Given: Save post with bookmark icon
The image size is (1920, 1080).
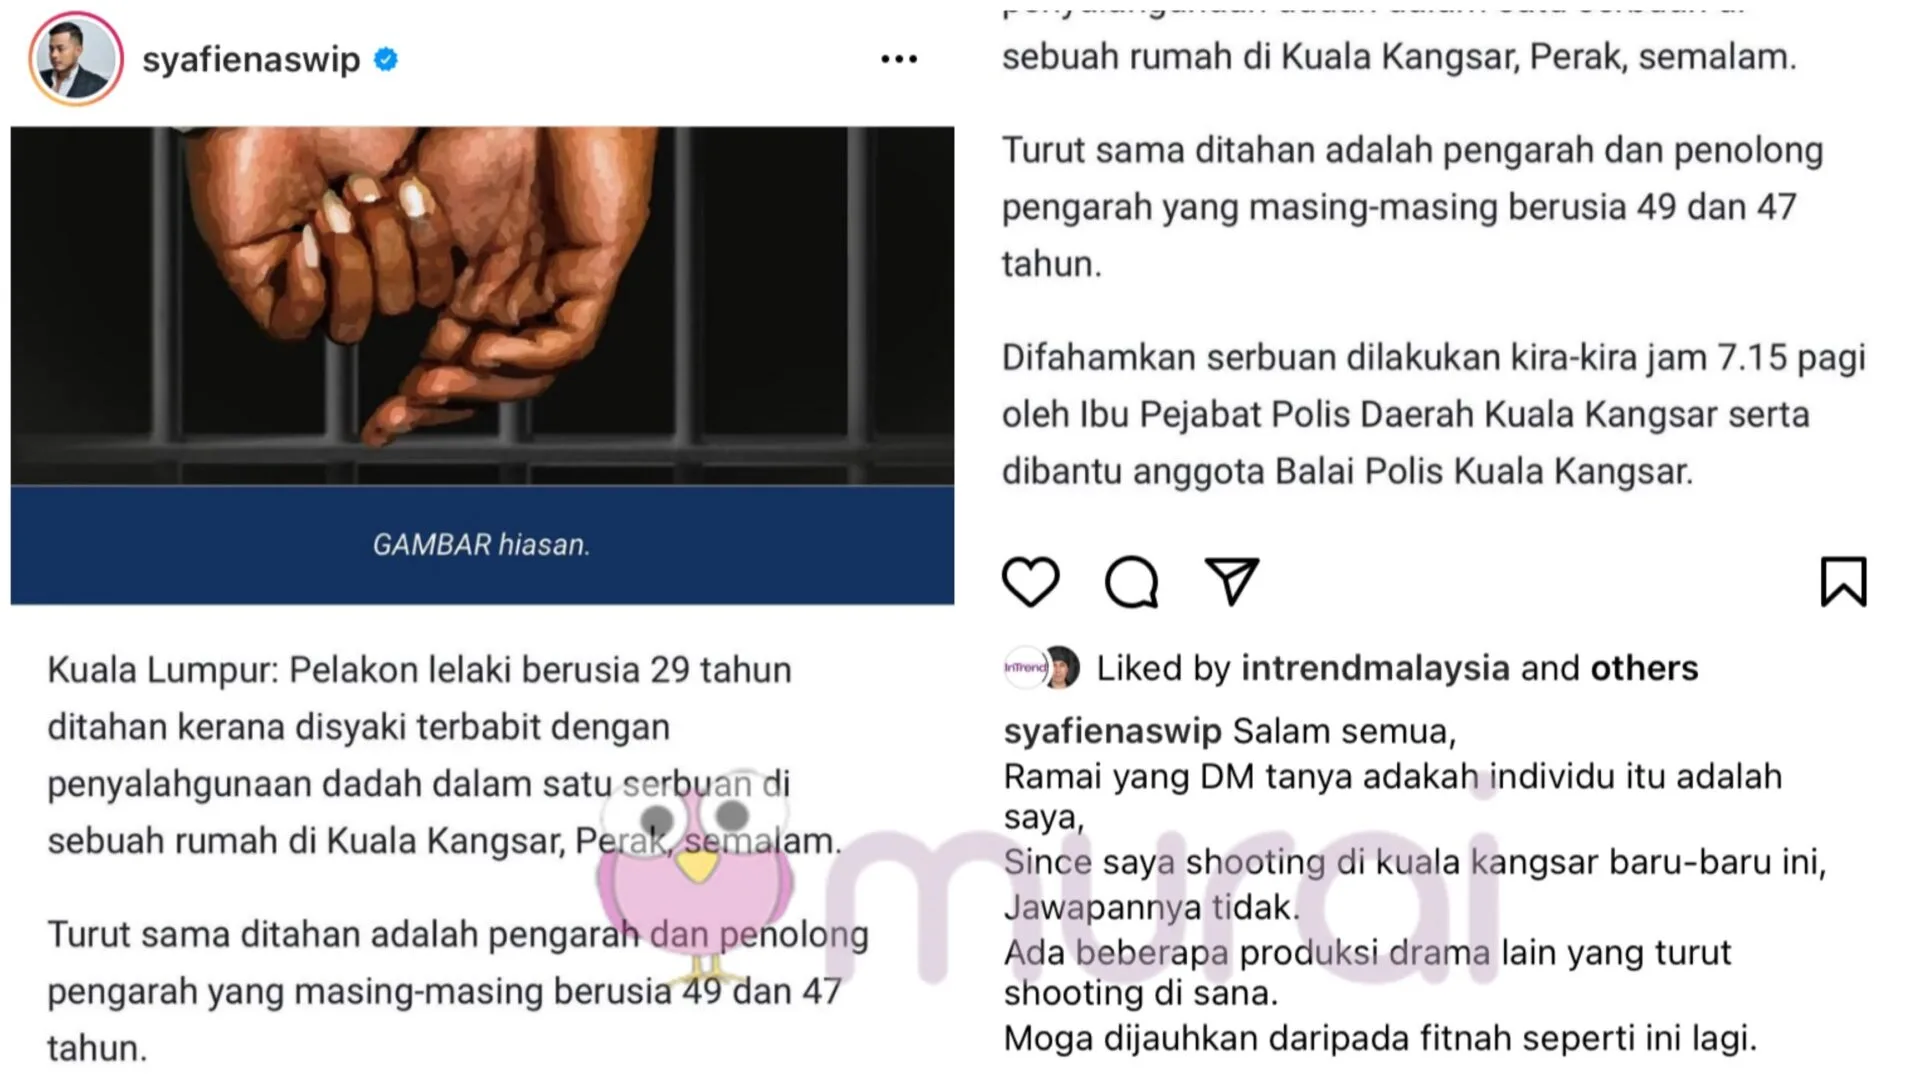Looking at the screenshot, I should pyautogui.click(x=1843, y=582).
